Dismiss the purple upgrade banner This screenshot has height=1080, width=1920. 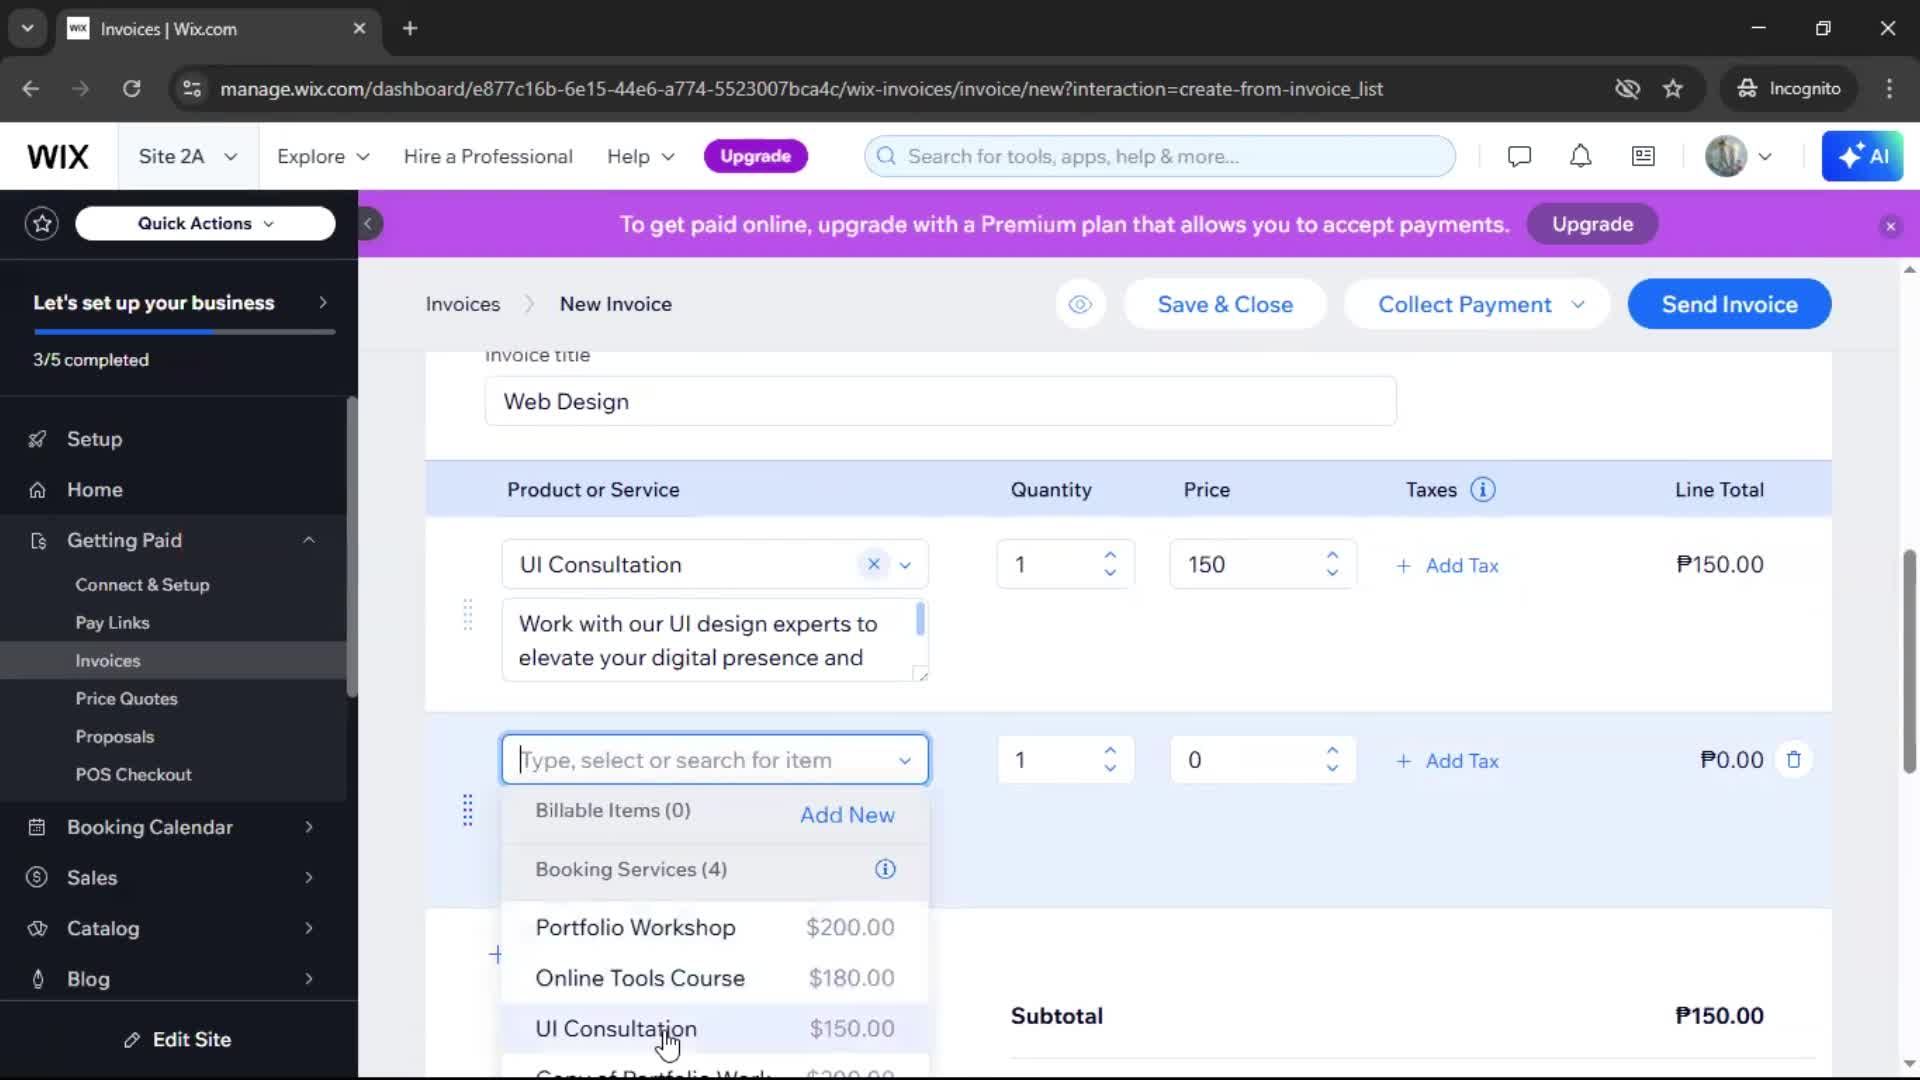pos(1890,226)
